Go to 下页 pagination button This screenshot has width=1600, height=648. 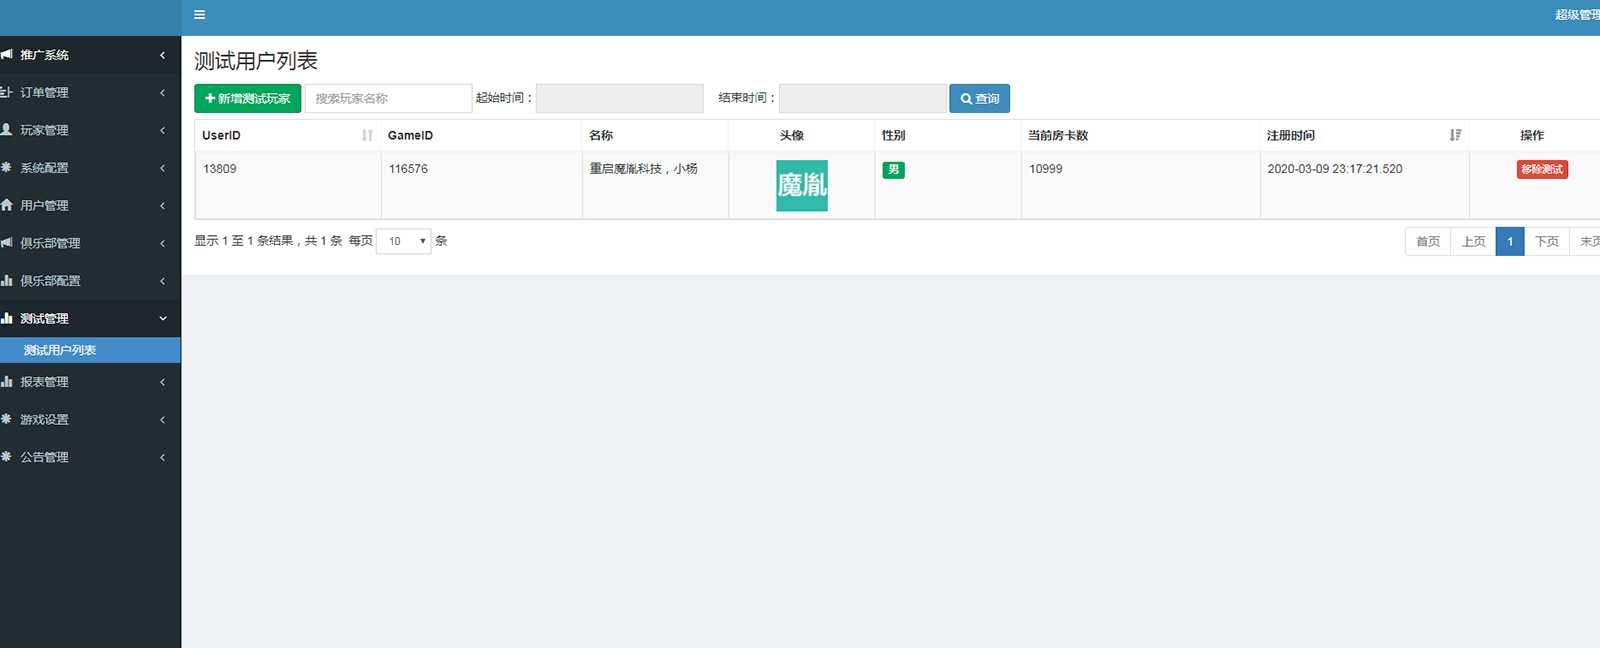click(1547, 241)
